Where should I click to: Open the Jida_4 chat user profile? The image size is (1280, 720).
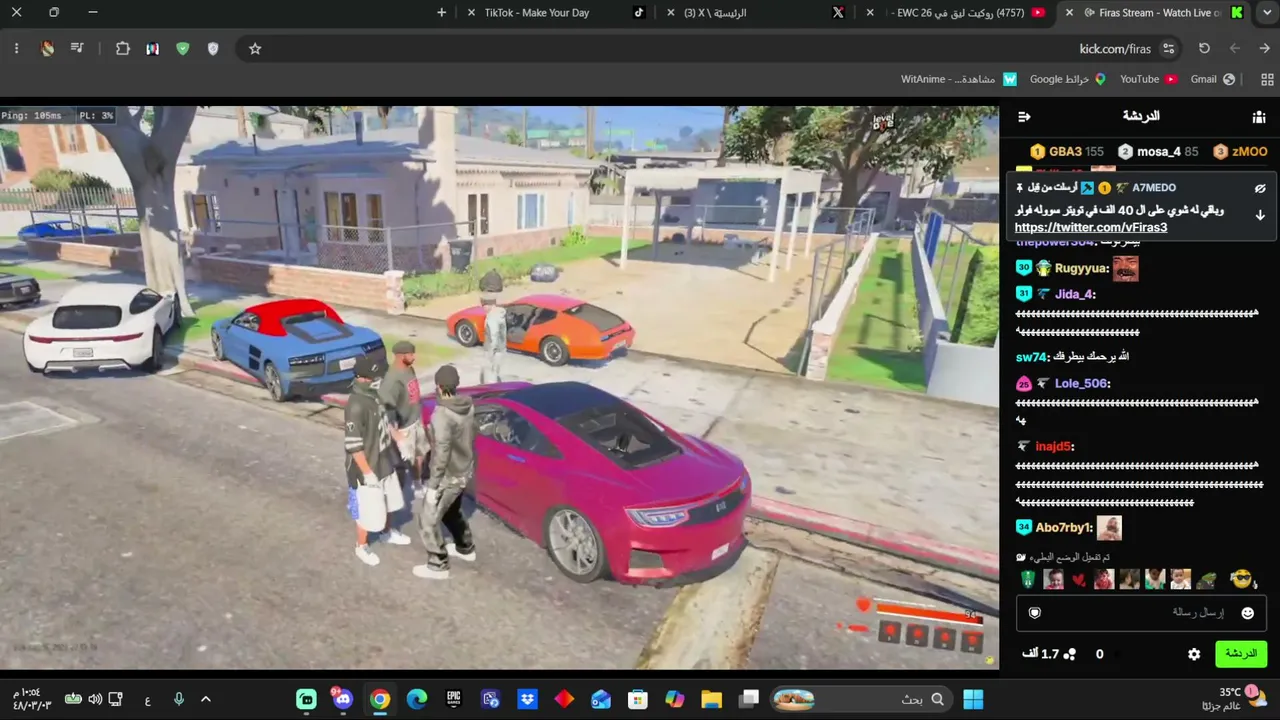1075,295
